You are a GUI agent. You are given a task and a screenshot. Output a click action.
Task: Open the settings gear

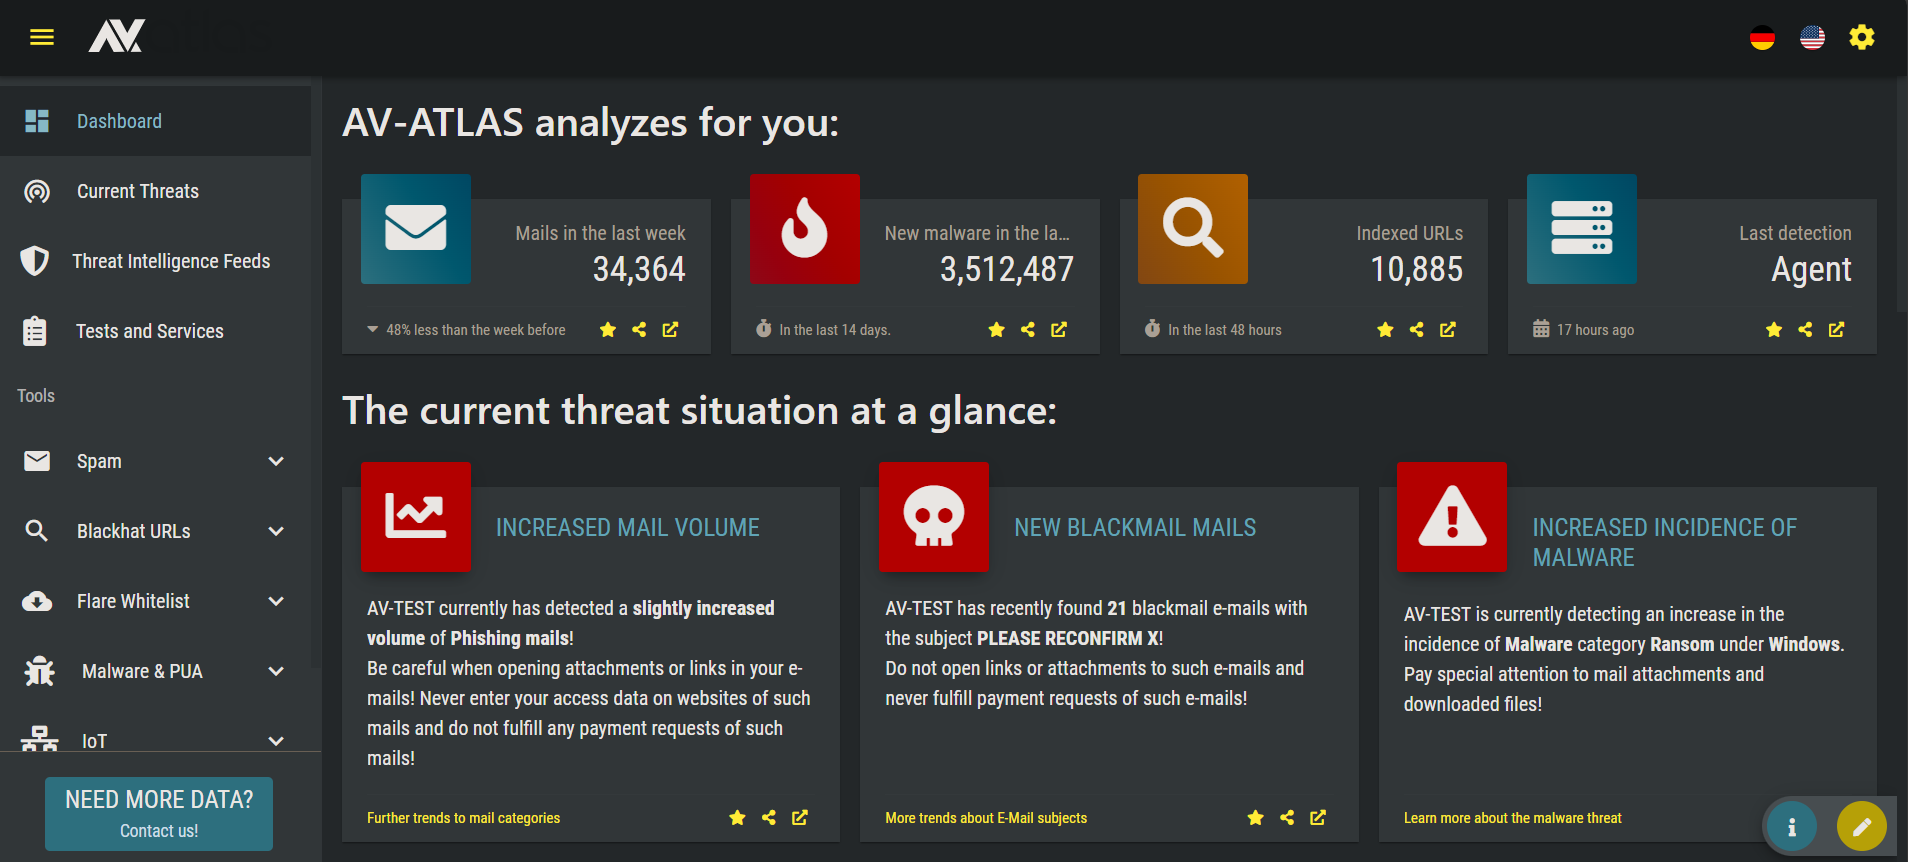(x=1862, y=38)
